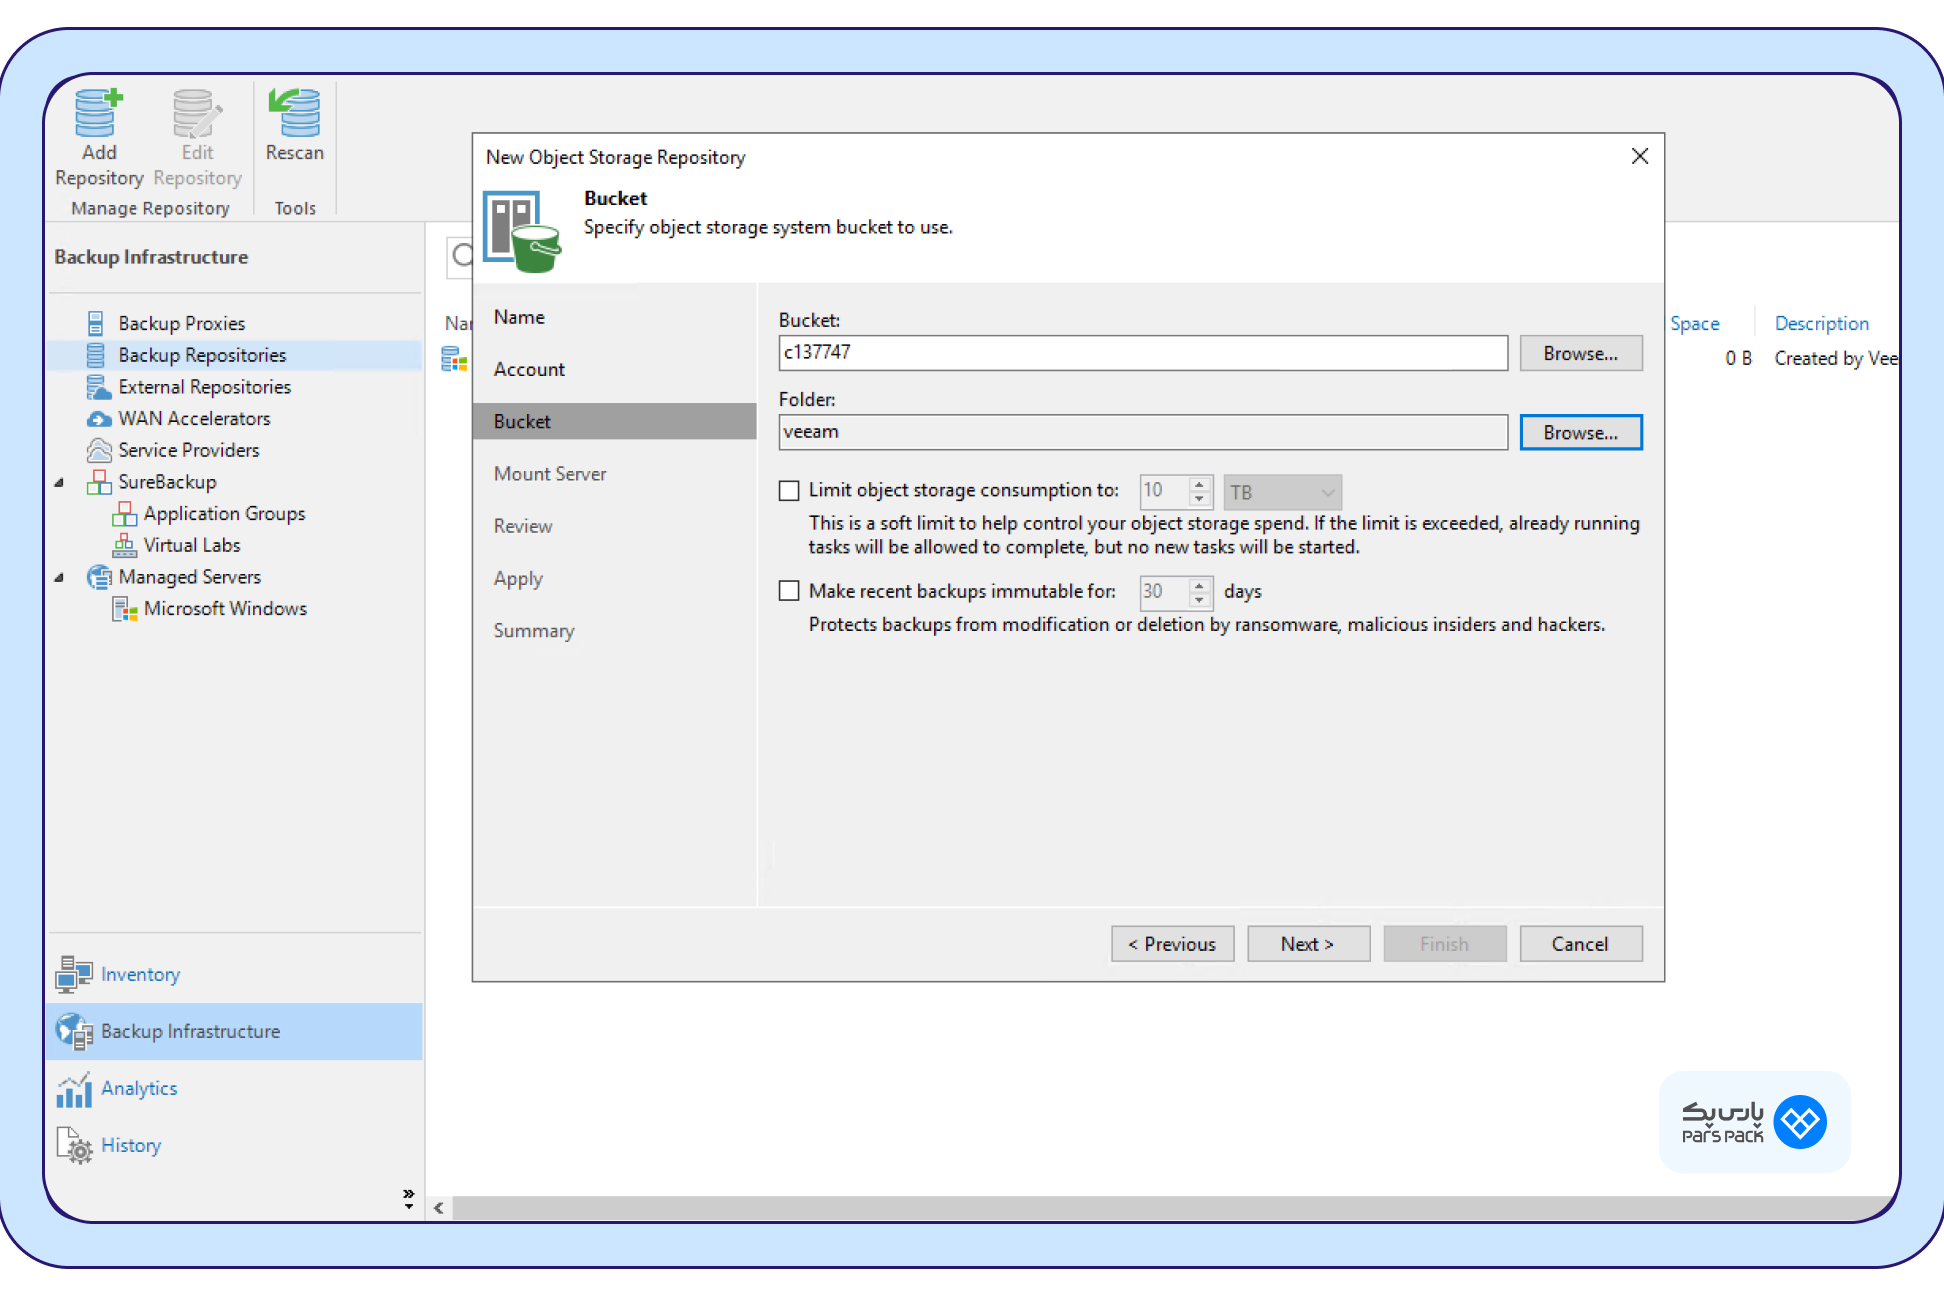Open the Inventory view icon
Screen dimensions: 1944x1296
74,974
